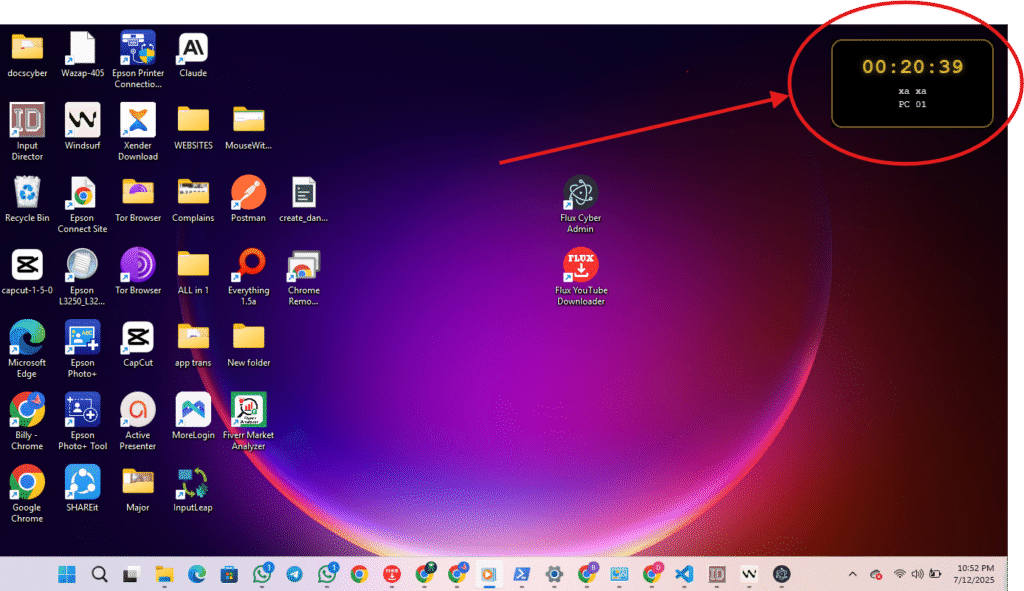Image resolution: width=1024 pixels, height=591 pixels.
Task: Select the SHAREit desktop shortcut
Action: 82,483
